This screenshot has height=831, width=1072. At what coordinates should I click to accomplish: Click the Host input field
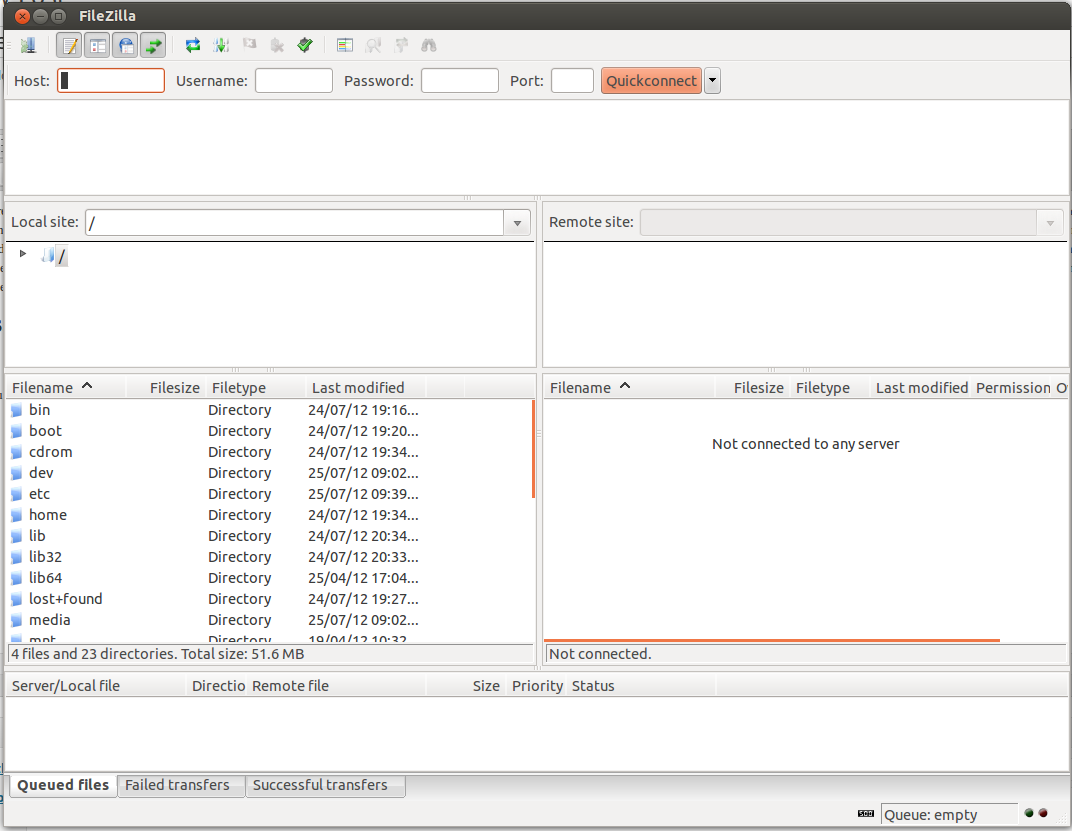tap(111, 81)
